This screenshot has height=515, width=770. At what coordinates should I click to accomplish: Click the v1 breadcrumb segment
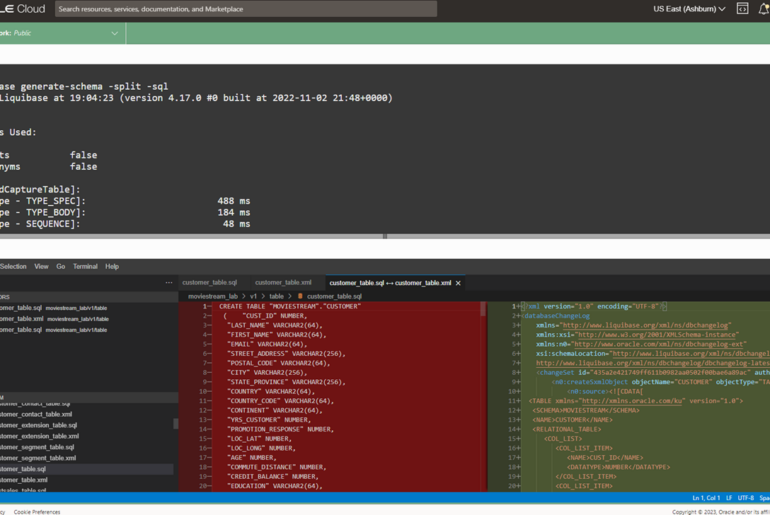(x=253, y=297)
